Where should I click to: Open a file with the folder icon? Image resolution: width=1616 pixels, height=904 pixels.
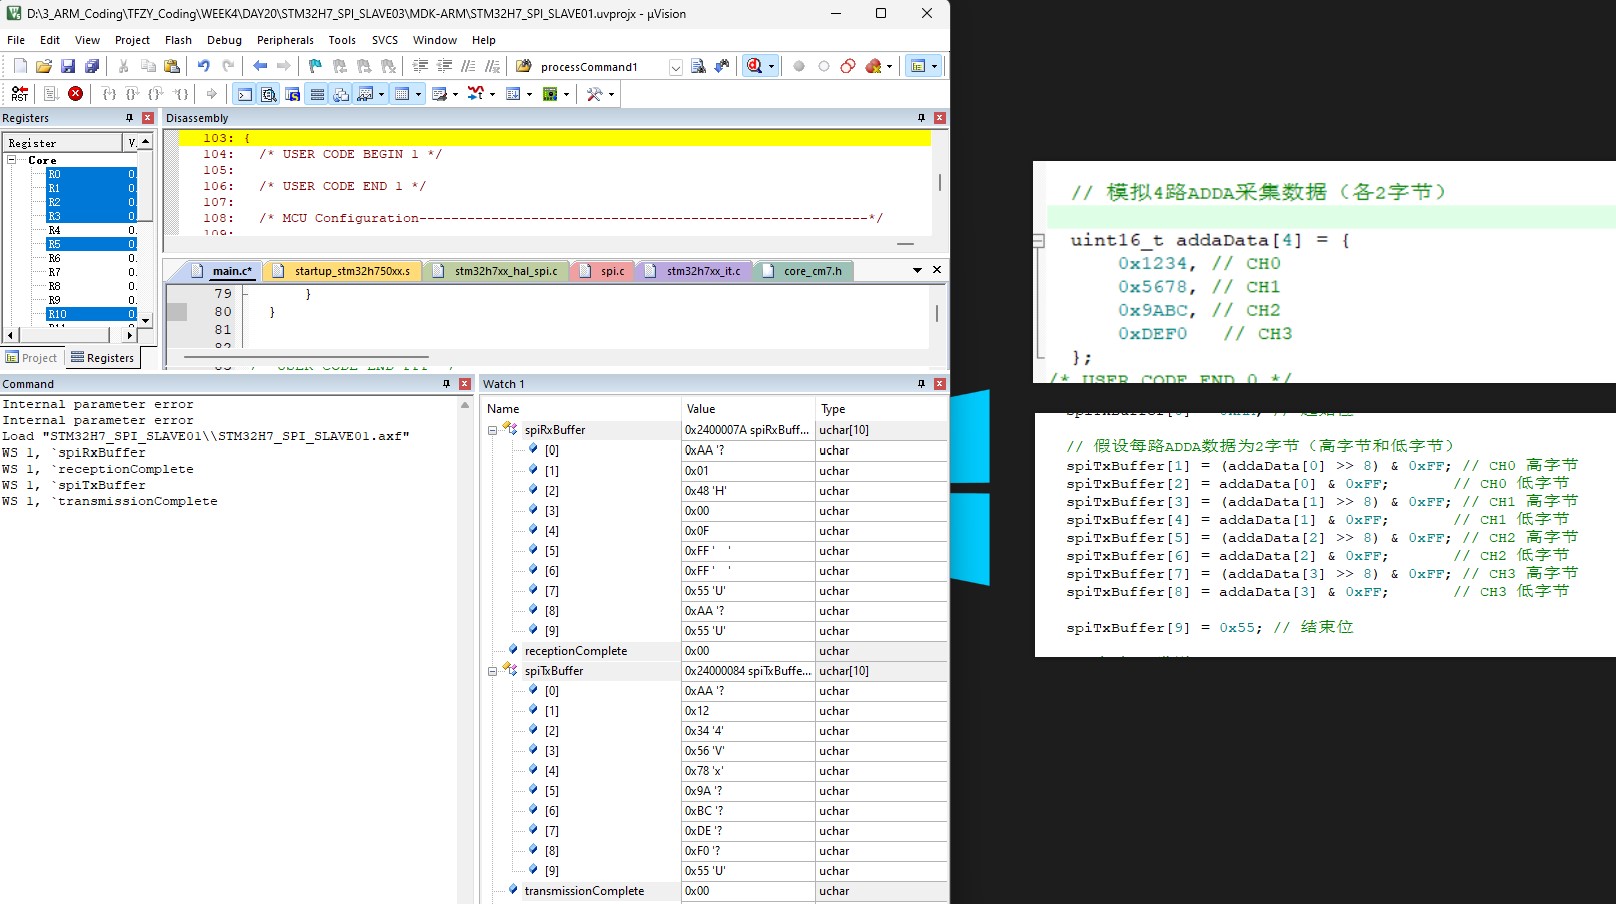click(43, 66)
